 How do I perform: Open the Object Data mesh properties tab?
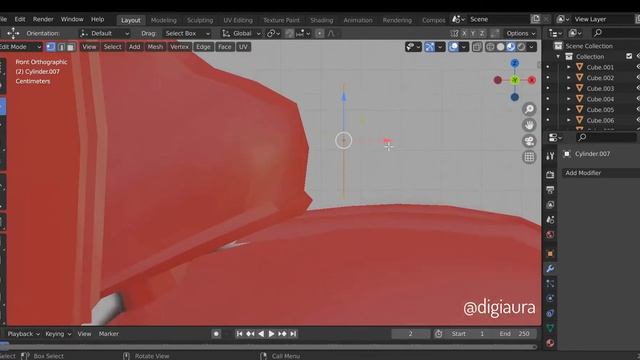550,328
